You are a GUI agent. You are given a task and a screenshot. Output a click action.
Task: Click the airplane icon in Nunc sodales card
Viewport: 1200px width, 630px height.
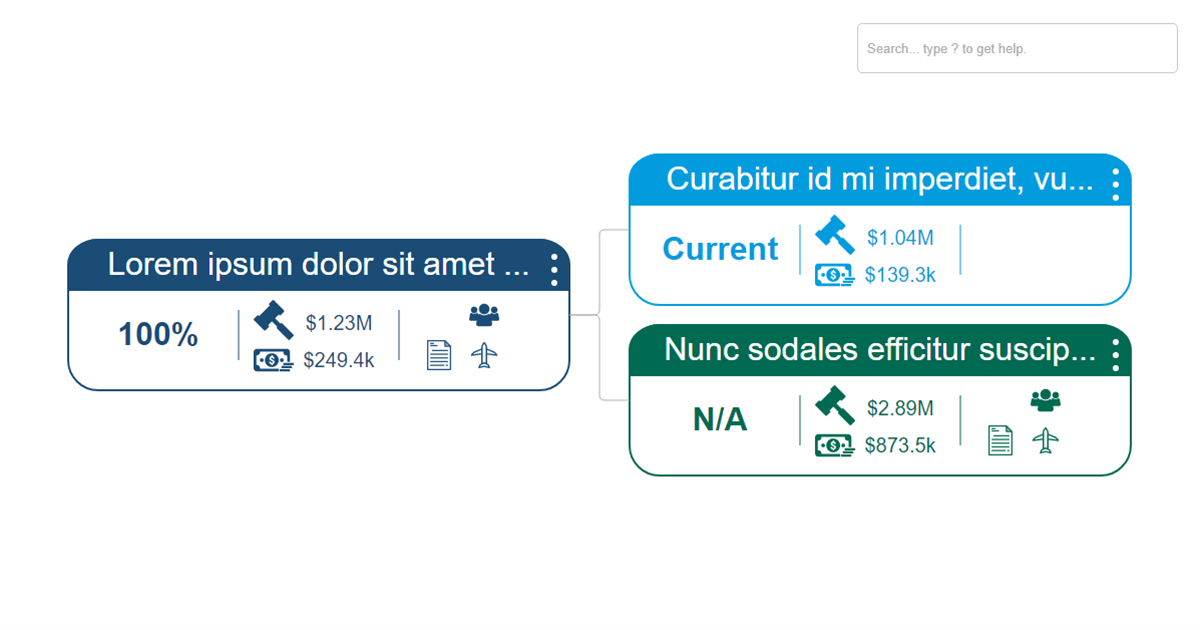[1046, 440]
